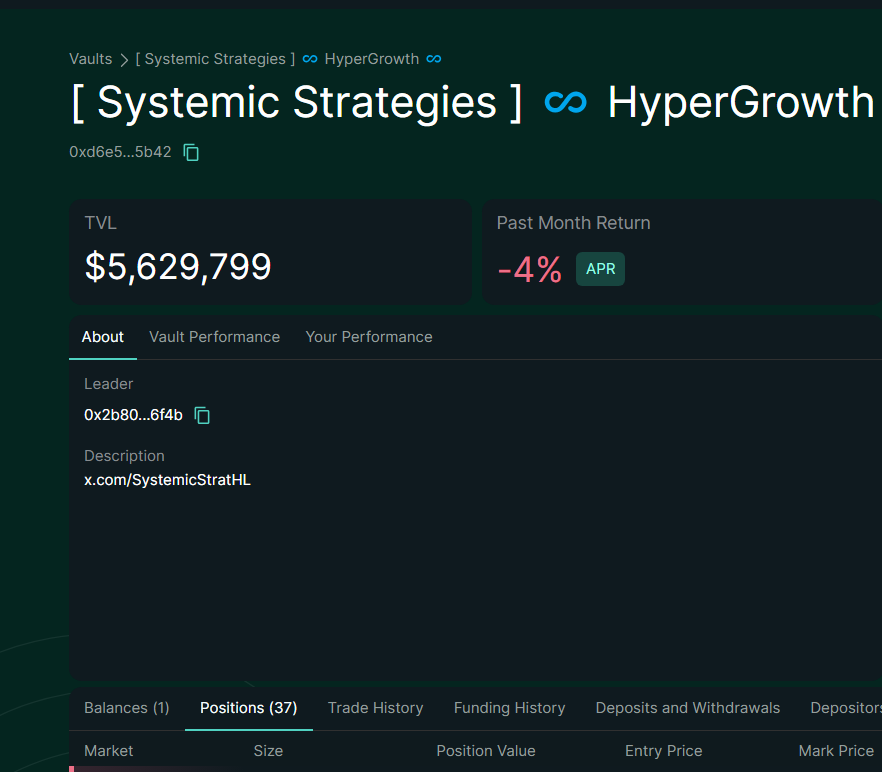882x772 pixels.
Task: Click the TVL value $5,629,799
Action: (178, 267)
